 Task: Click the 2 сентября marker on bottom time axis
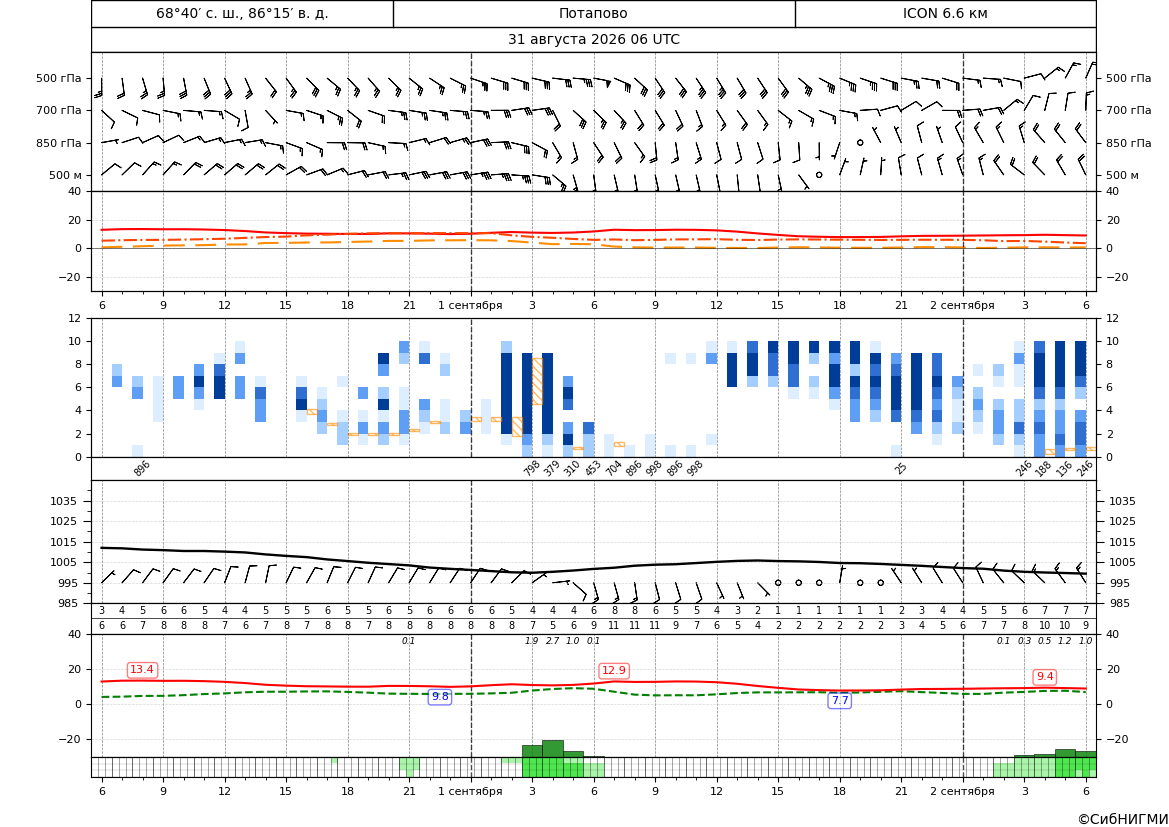point(962,791)
